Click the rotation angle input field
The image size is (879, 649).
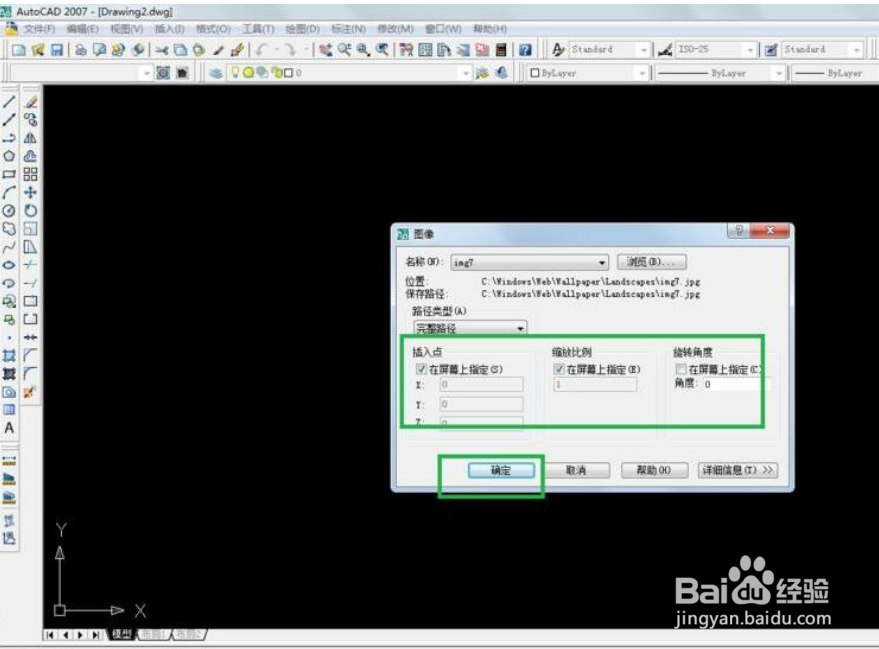pos(737,384)
